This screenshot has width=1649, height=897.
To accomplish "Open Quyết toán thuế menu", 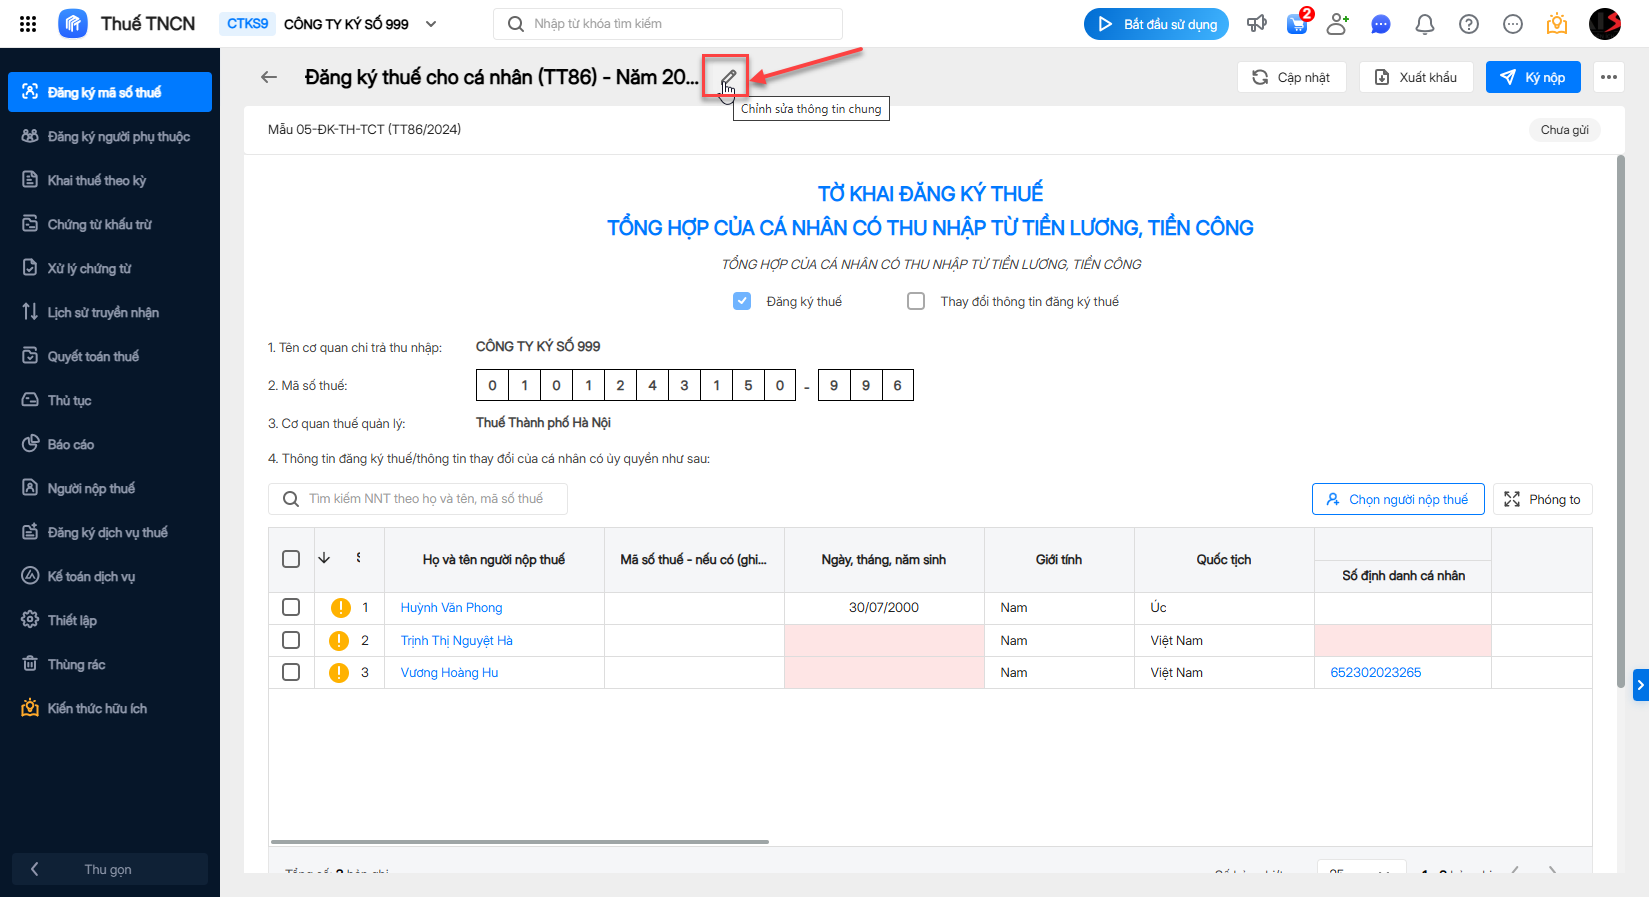I will pyautogui.click(x=110, y=356).
